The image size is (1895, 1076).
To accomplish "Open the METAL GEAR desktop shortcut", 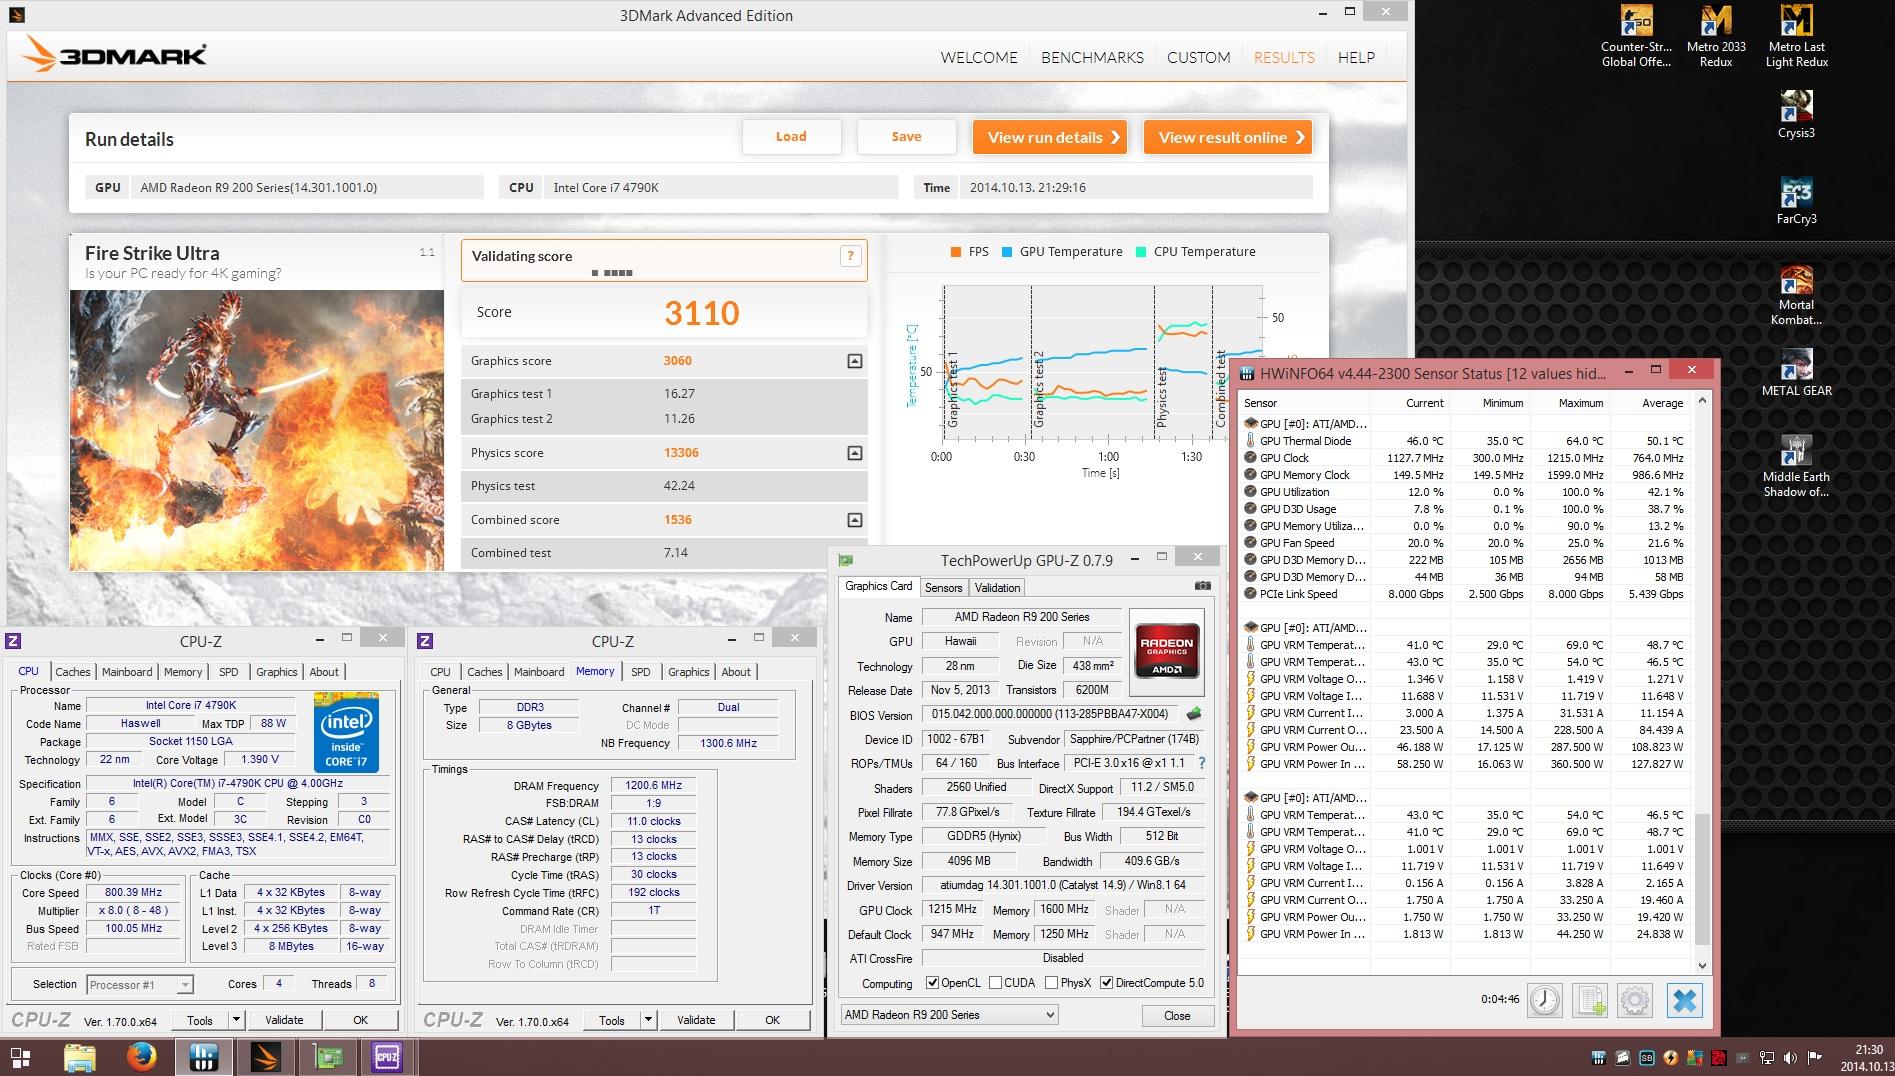I will tap(1796, 372).
